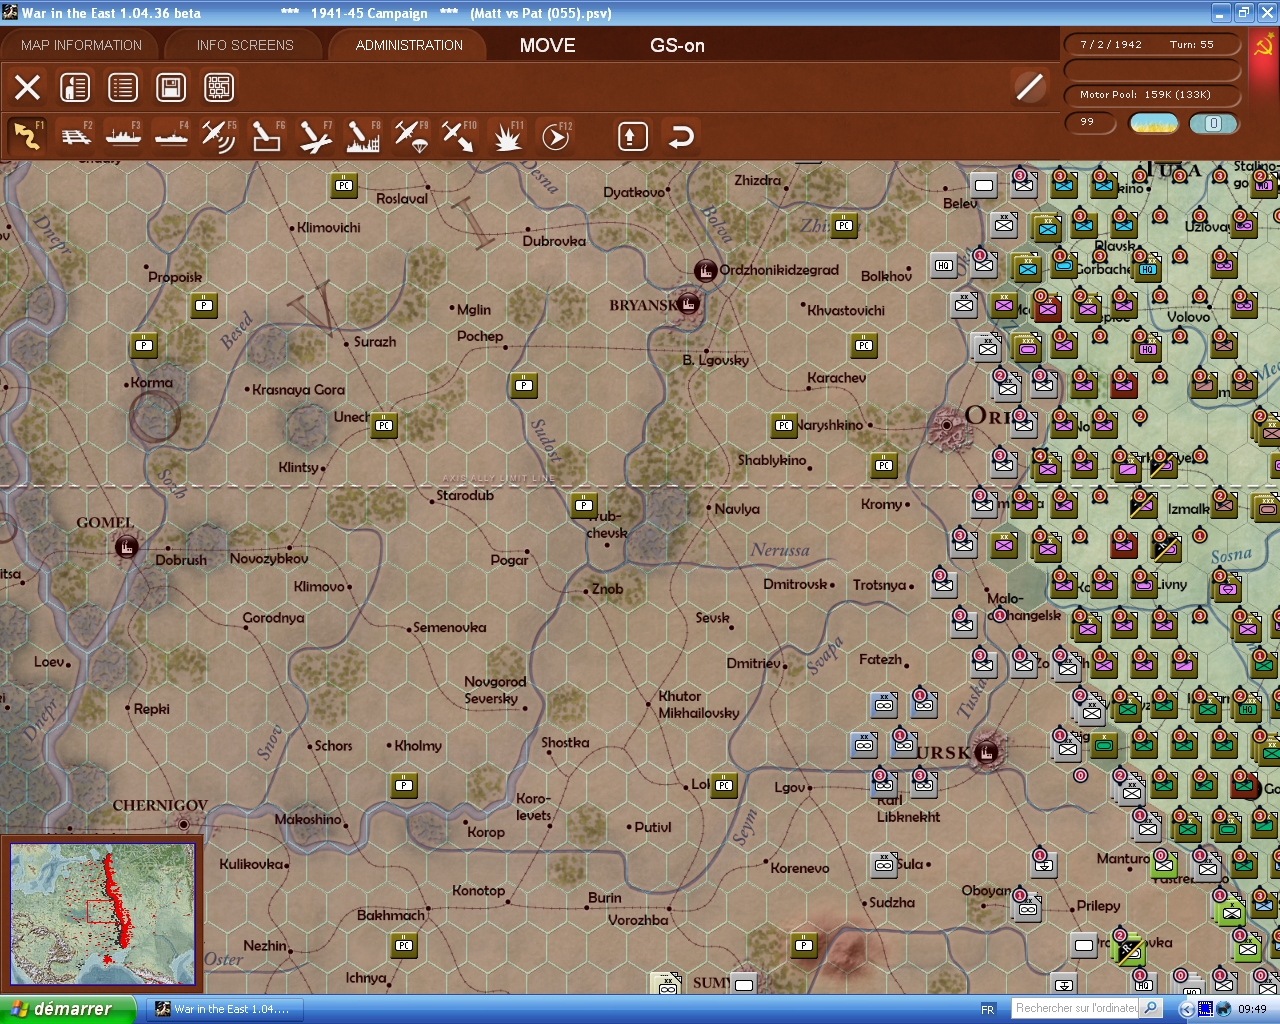
Task: Click the F11 explosion icon
Action: point(507,136)
